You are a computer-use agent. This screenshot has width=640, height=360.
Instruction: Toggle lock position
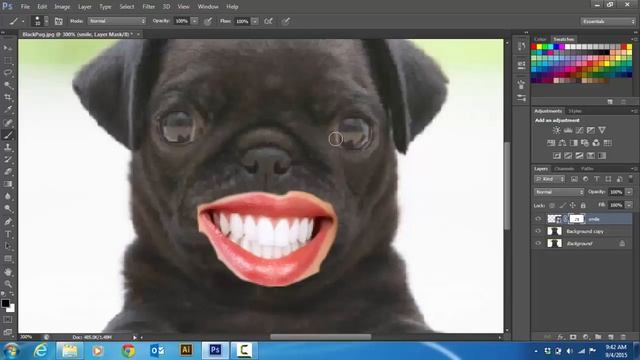tap(573, 205)
